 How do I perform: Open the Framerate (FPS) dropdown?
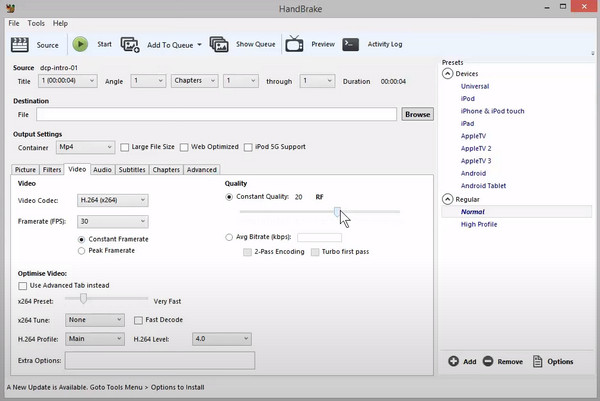click(112, 221)
